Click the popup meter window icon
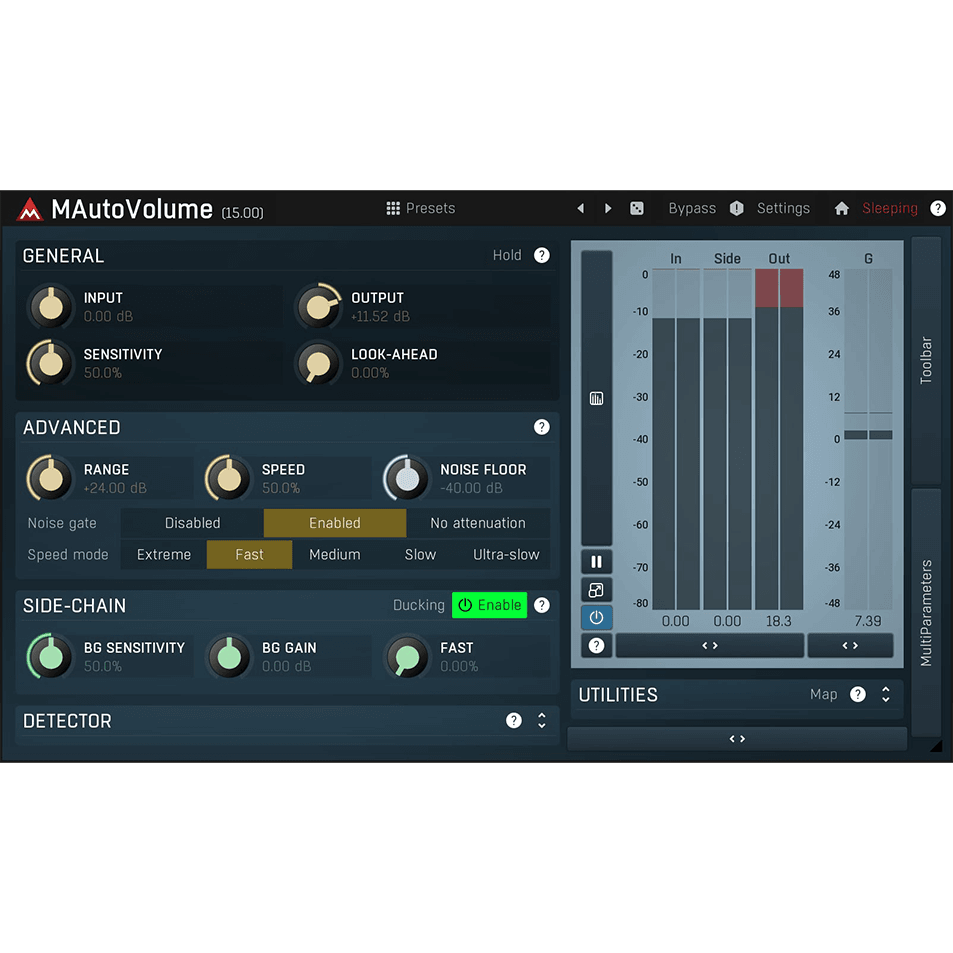Image resolution: width=953 pixels, height=953 pixels. (596, 590)
